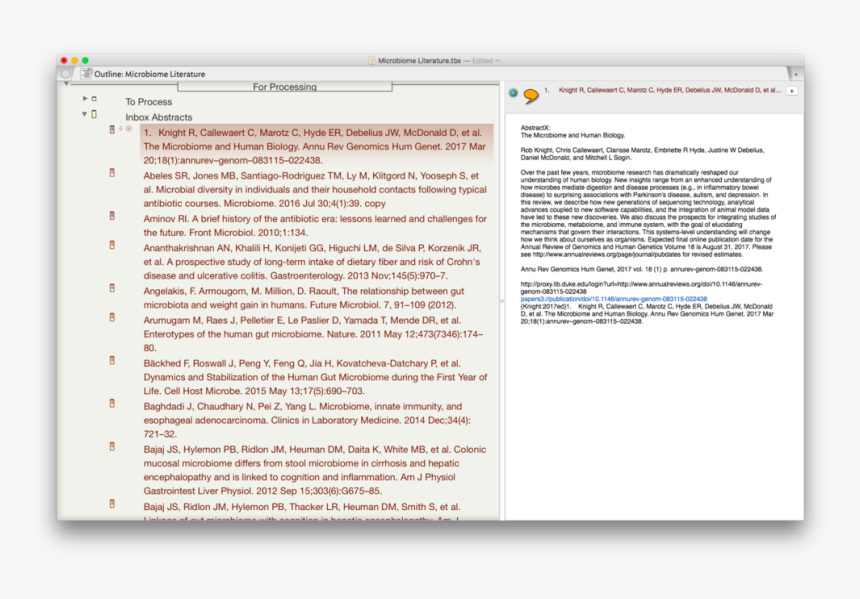Click the note icon beside Ananthakrishnan AN entry
The image size is (860, 599).
tap(112, 245)
